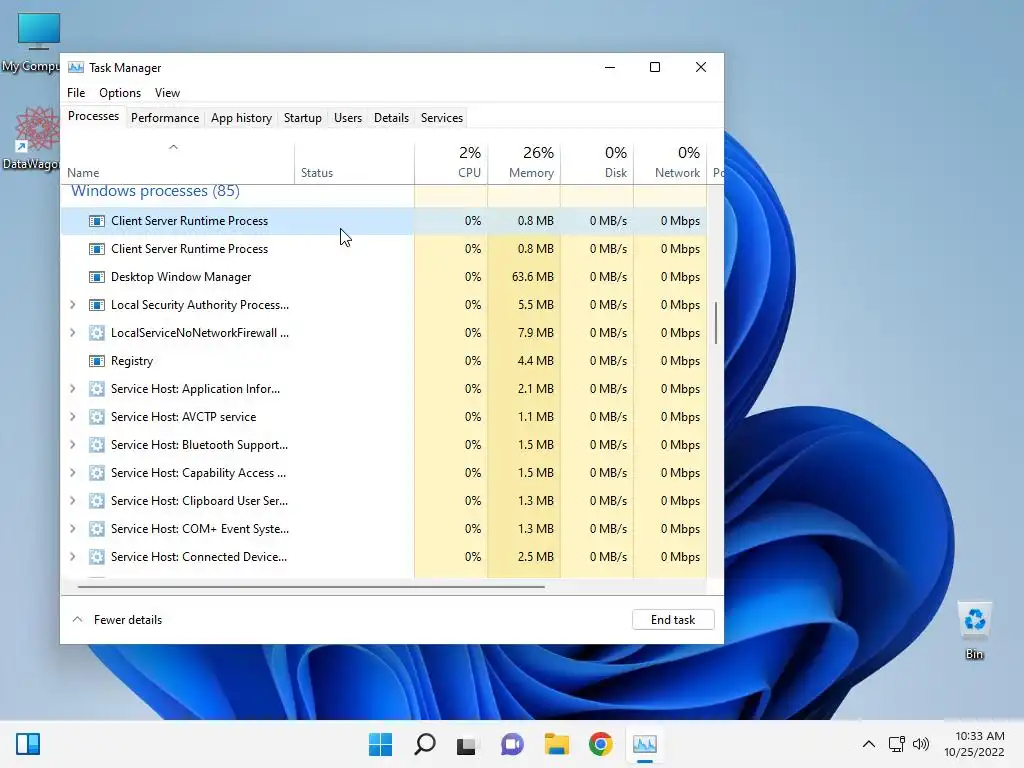Open Task View from the taskbar
Viewport: 1024px width, 768px height.
click(x=466, y=744)
